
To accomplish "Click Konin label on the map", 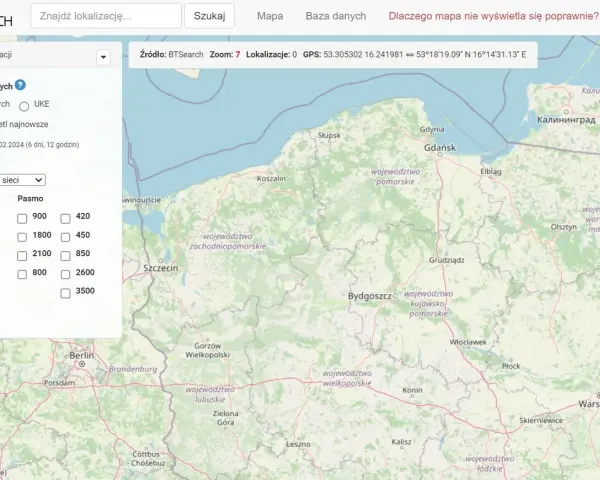I will pos(412,390).
